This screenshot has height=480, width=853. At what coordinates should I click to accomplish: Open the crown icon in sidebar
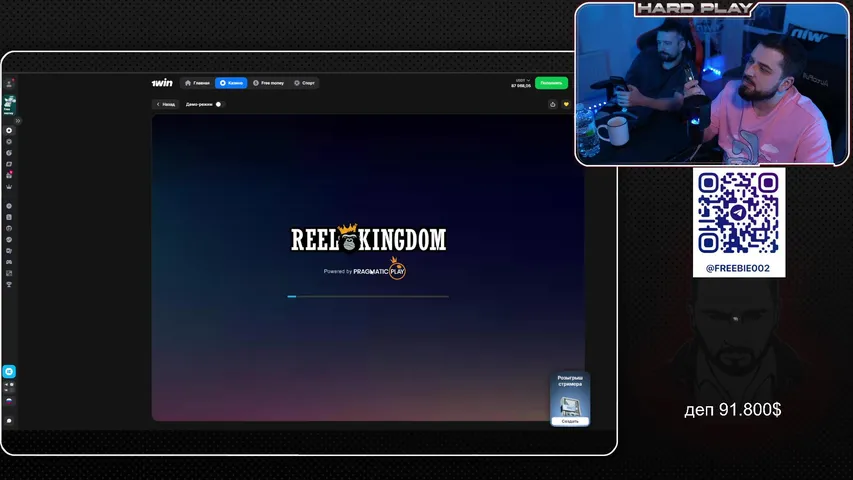pos(9,187)
